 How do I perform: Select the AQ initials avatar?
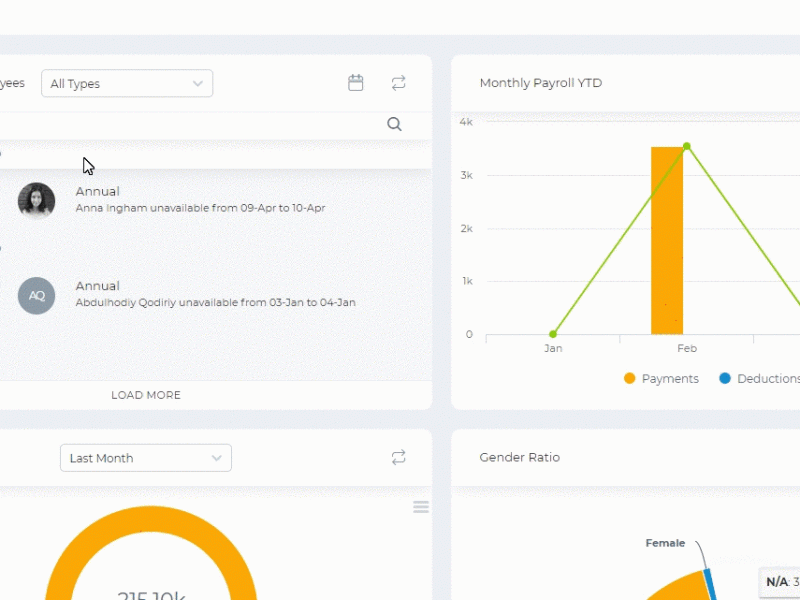[36, 295]
